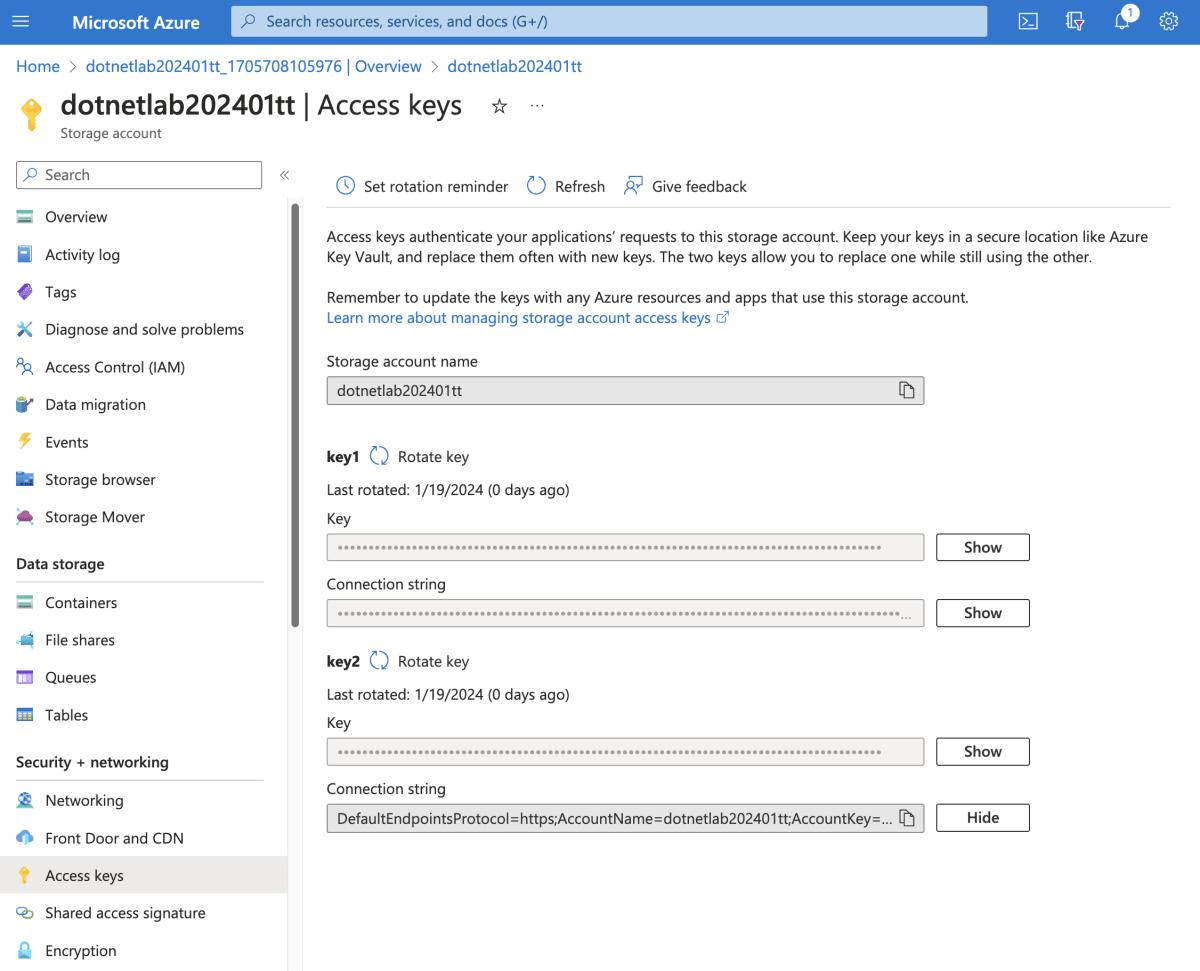Open portal settings gear
Viewport: 1200px width, 971px height.
click(1168, 21)
